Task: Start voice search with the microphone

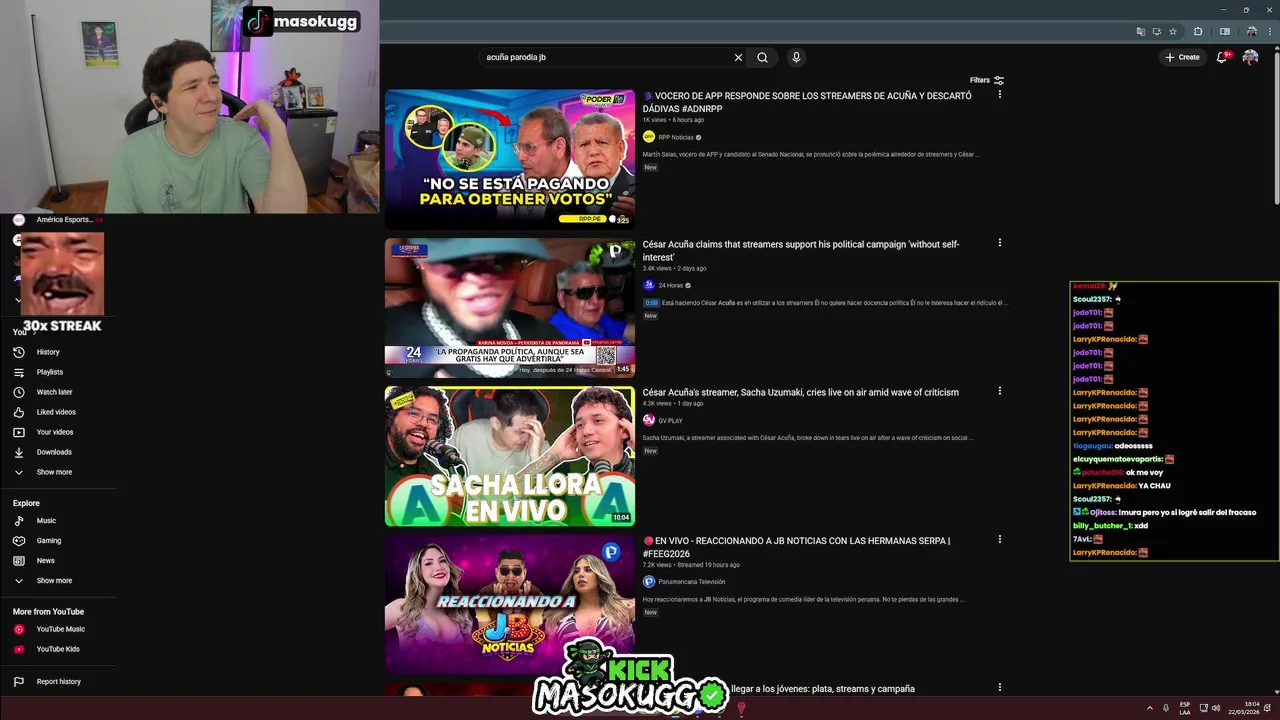Action: pyautogui.click(x=796, y=57)
